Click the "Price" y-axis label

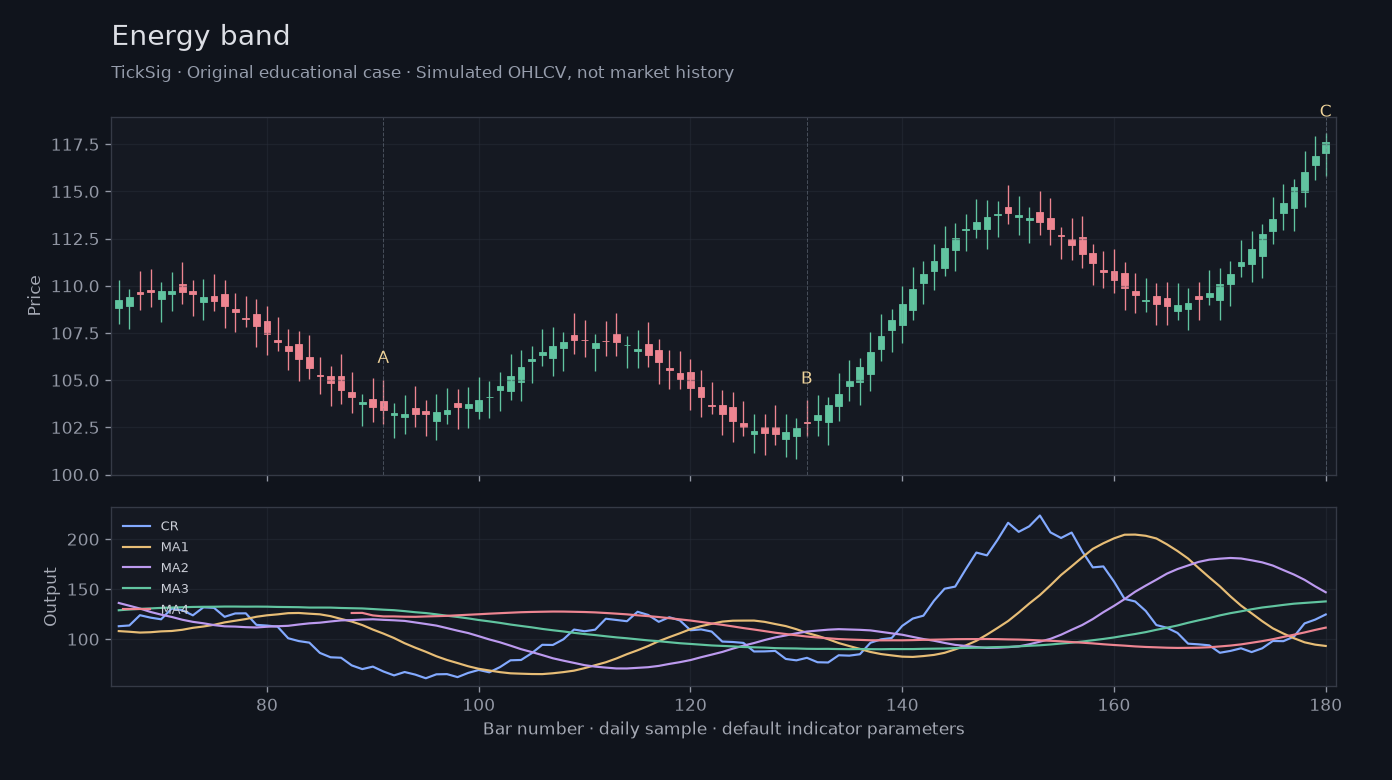(35, 295)
